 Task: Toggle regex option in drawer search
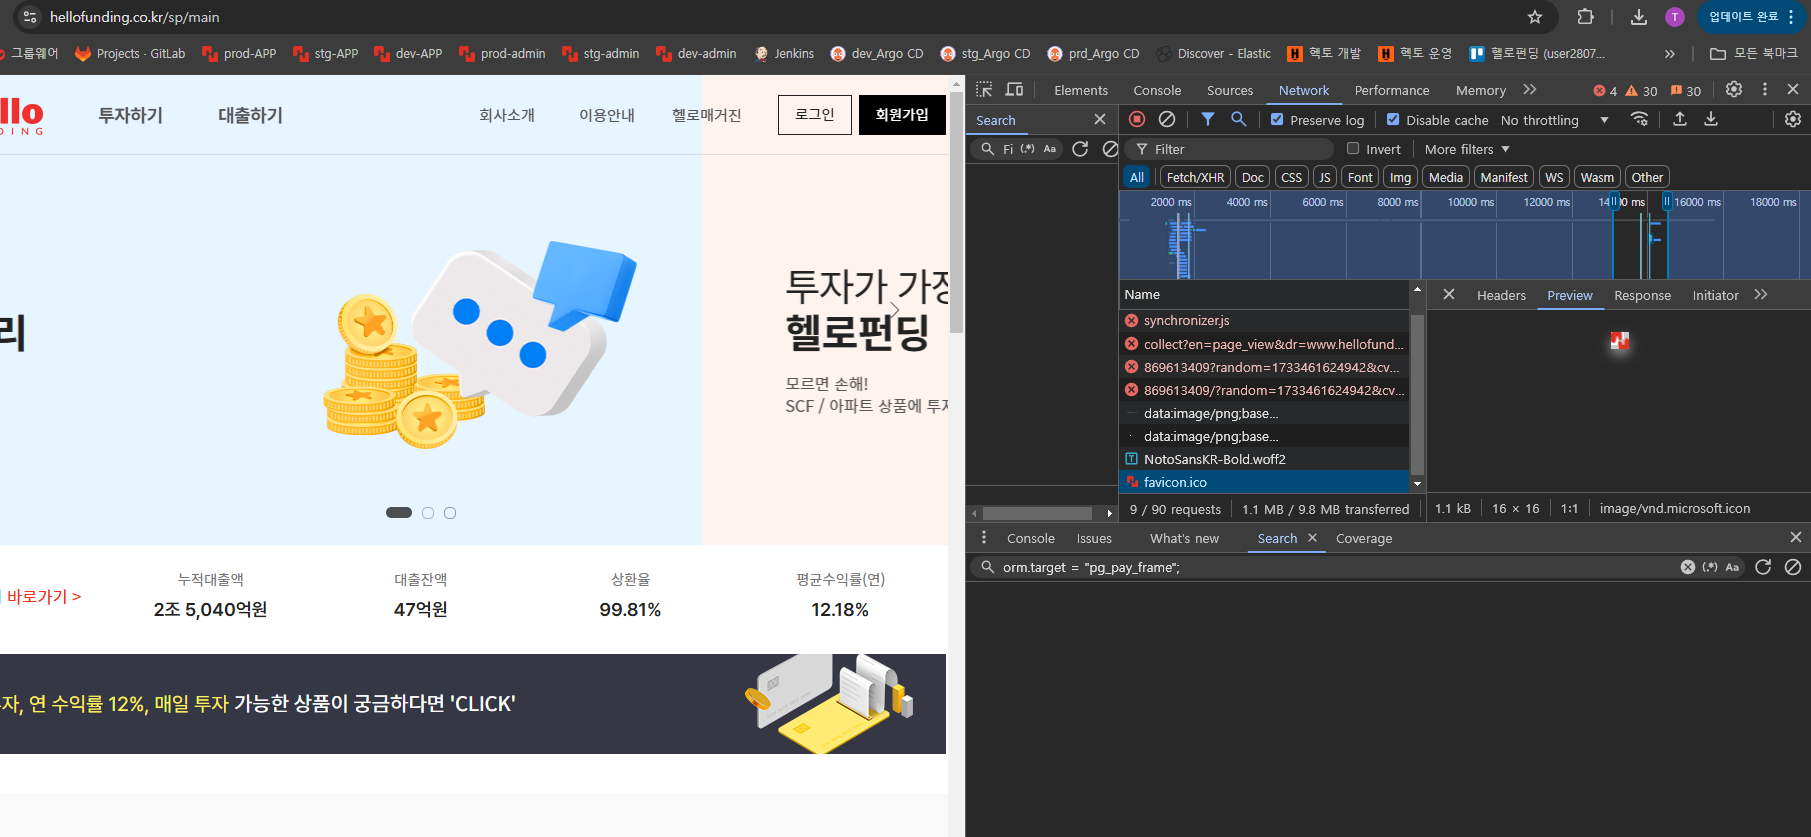(1710, 567)
